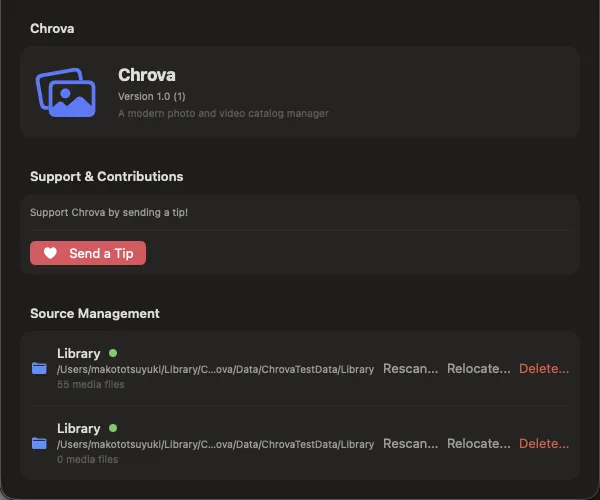This screenshot has width=600, height=500.
Task: Click the large Chrova title beside the icon
Action: [147, 75]
